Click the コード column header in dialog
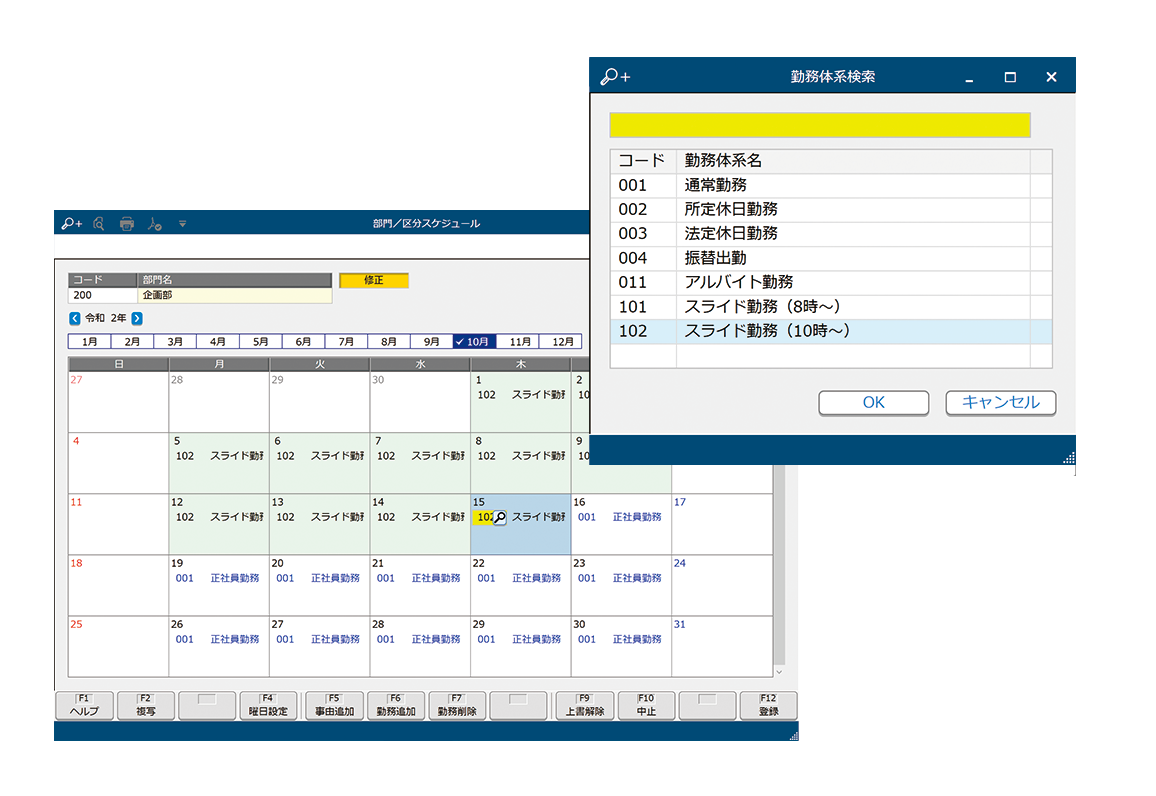The image size is (1156, 796). click(643, 161)
